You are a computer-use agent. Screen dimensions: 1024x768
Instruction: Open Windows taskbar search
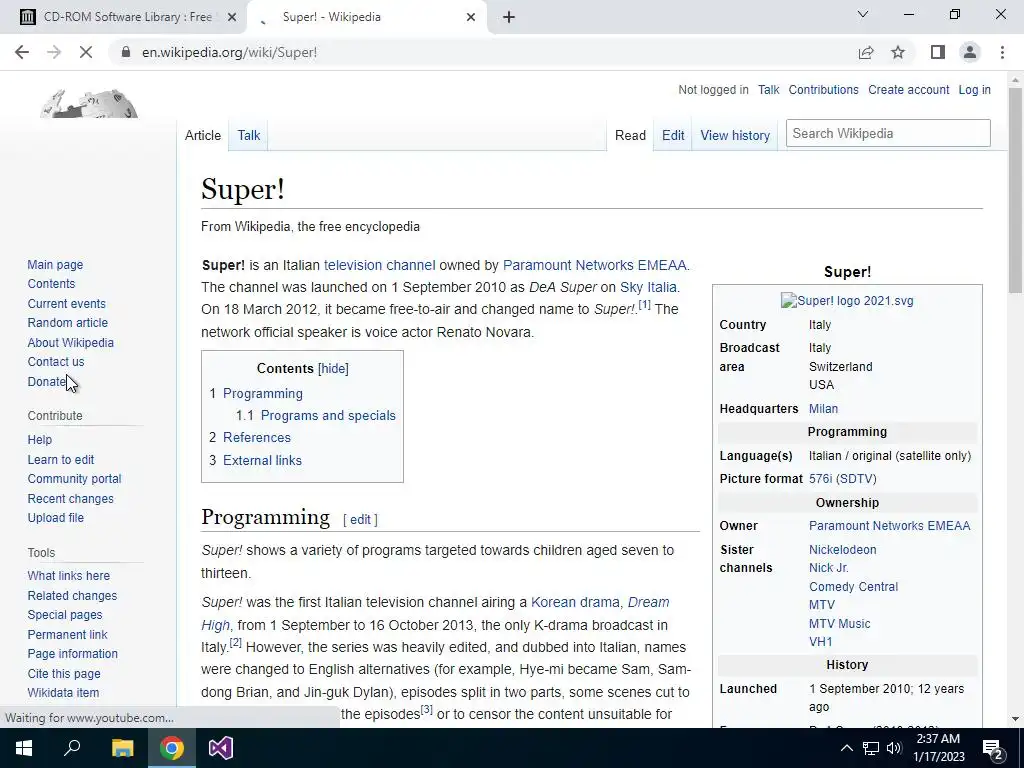[x=72, y=748]
